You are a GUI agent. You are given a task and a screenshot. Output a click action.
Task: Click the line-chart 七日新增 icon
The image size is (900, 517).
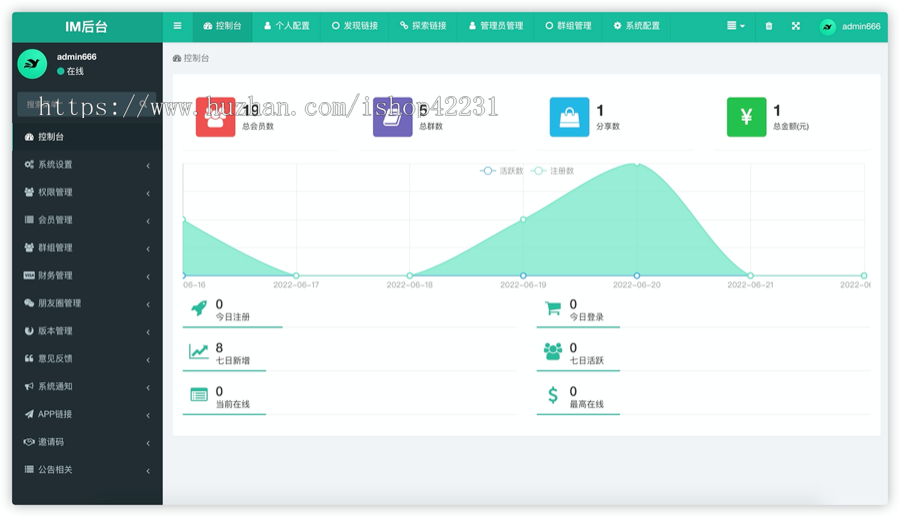[199, 351]
